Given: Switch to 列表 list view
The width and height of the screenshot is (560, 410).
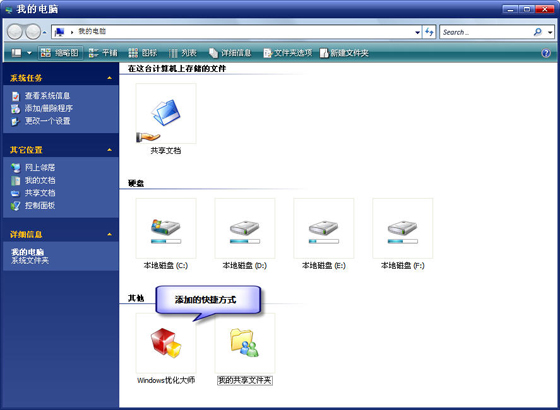Looking at the screenshot, I should pyautogui.click(x=182, y=53).
